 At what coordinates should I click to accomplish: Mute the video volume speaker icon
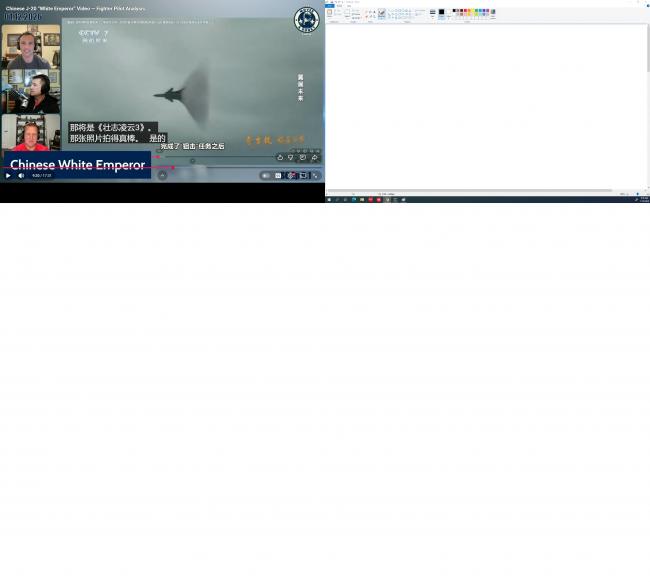click(x=21, y=175)
